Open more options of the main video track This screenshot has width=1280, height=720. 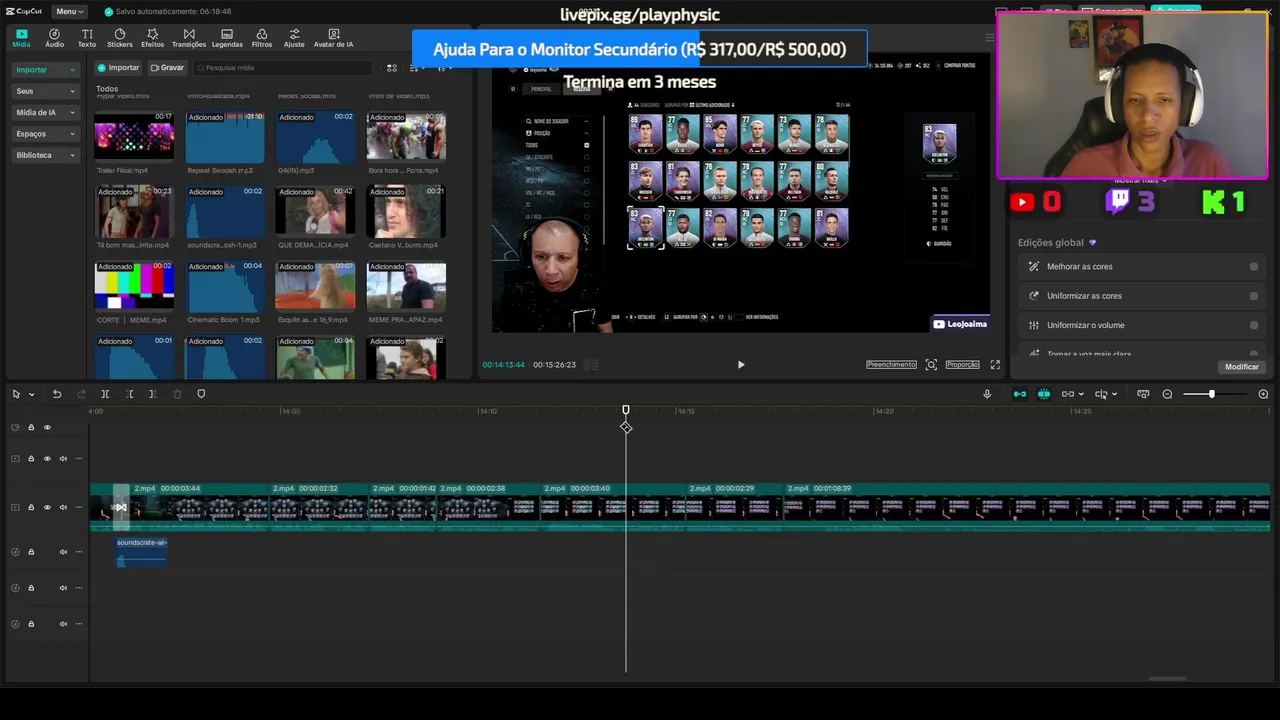click(x=79, y=508)
